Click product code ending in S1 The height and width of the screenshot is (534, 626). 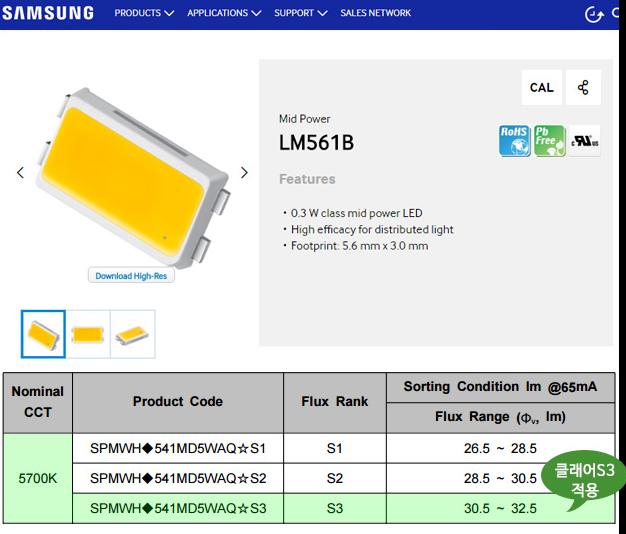click(x=178, y=449)
